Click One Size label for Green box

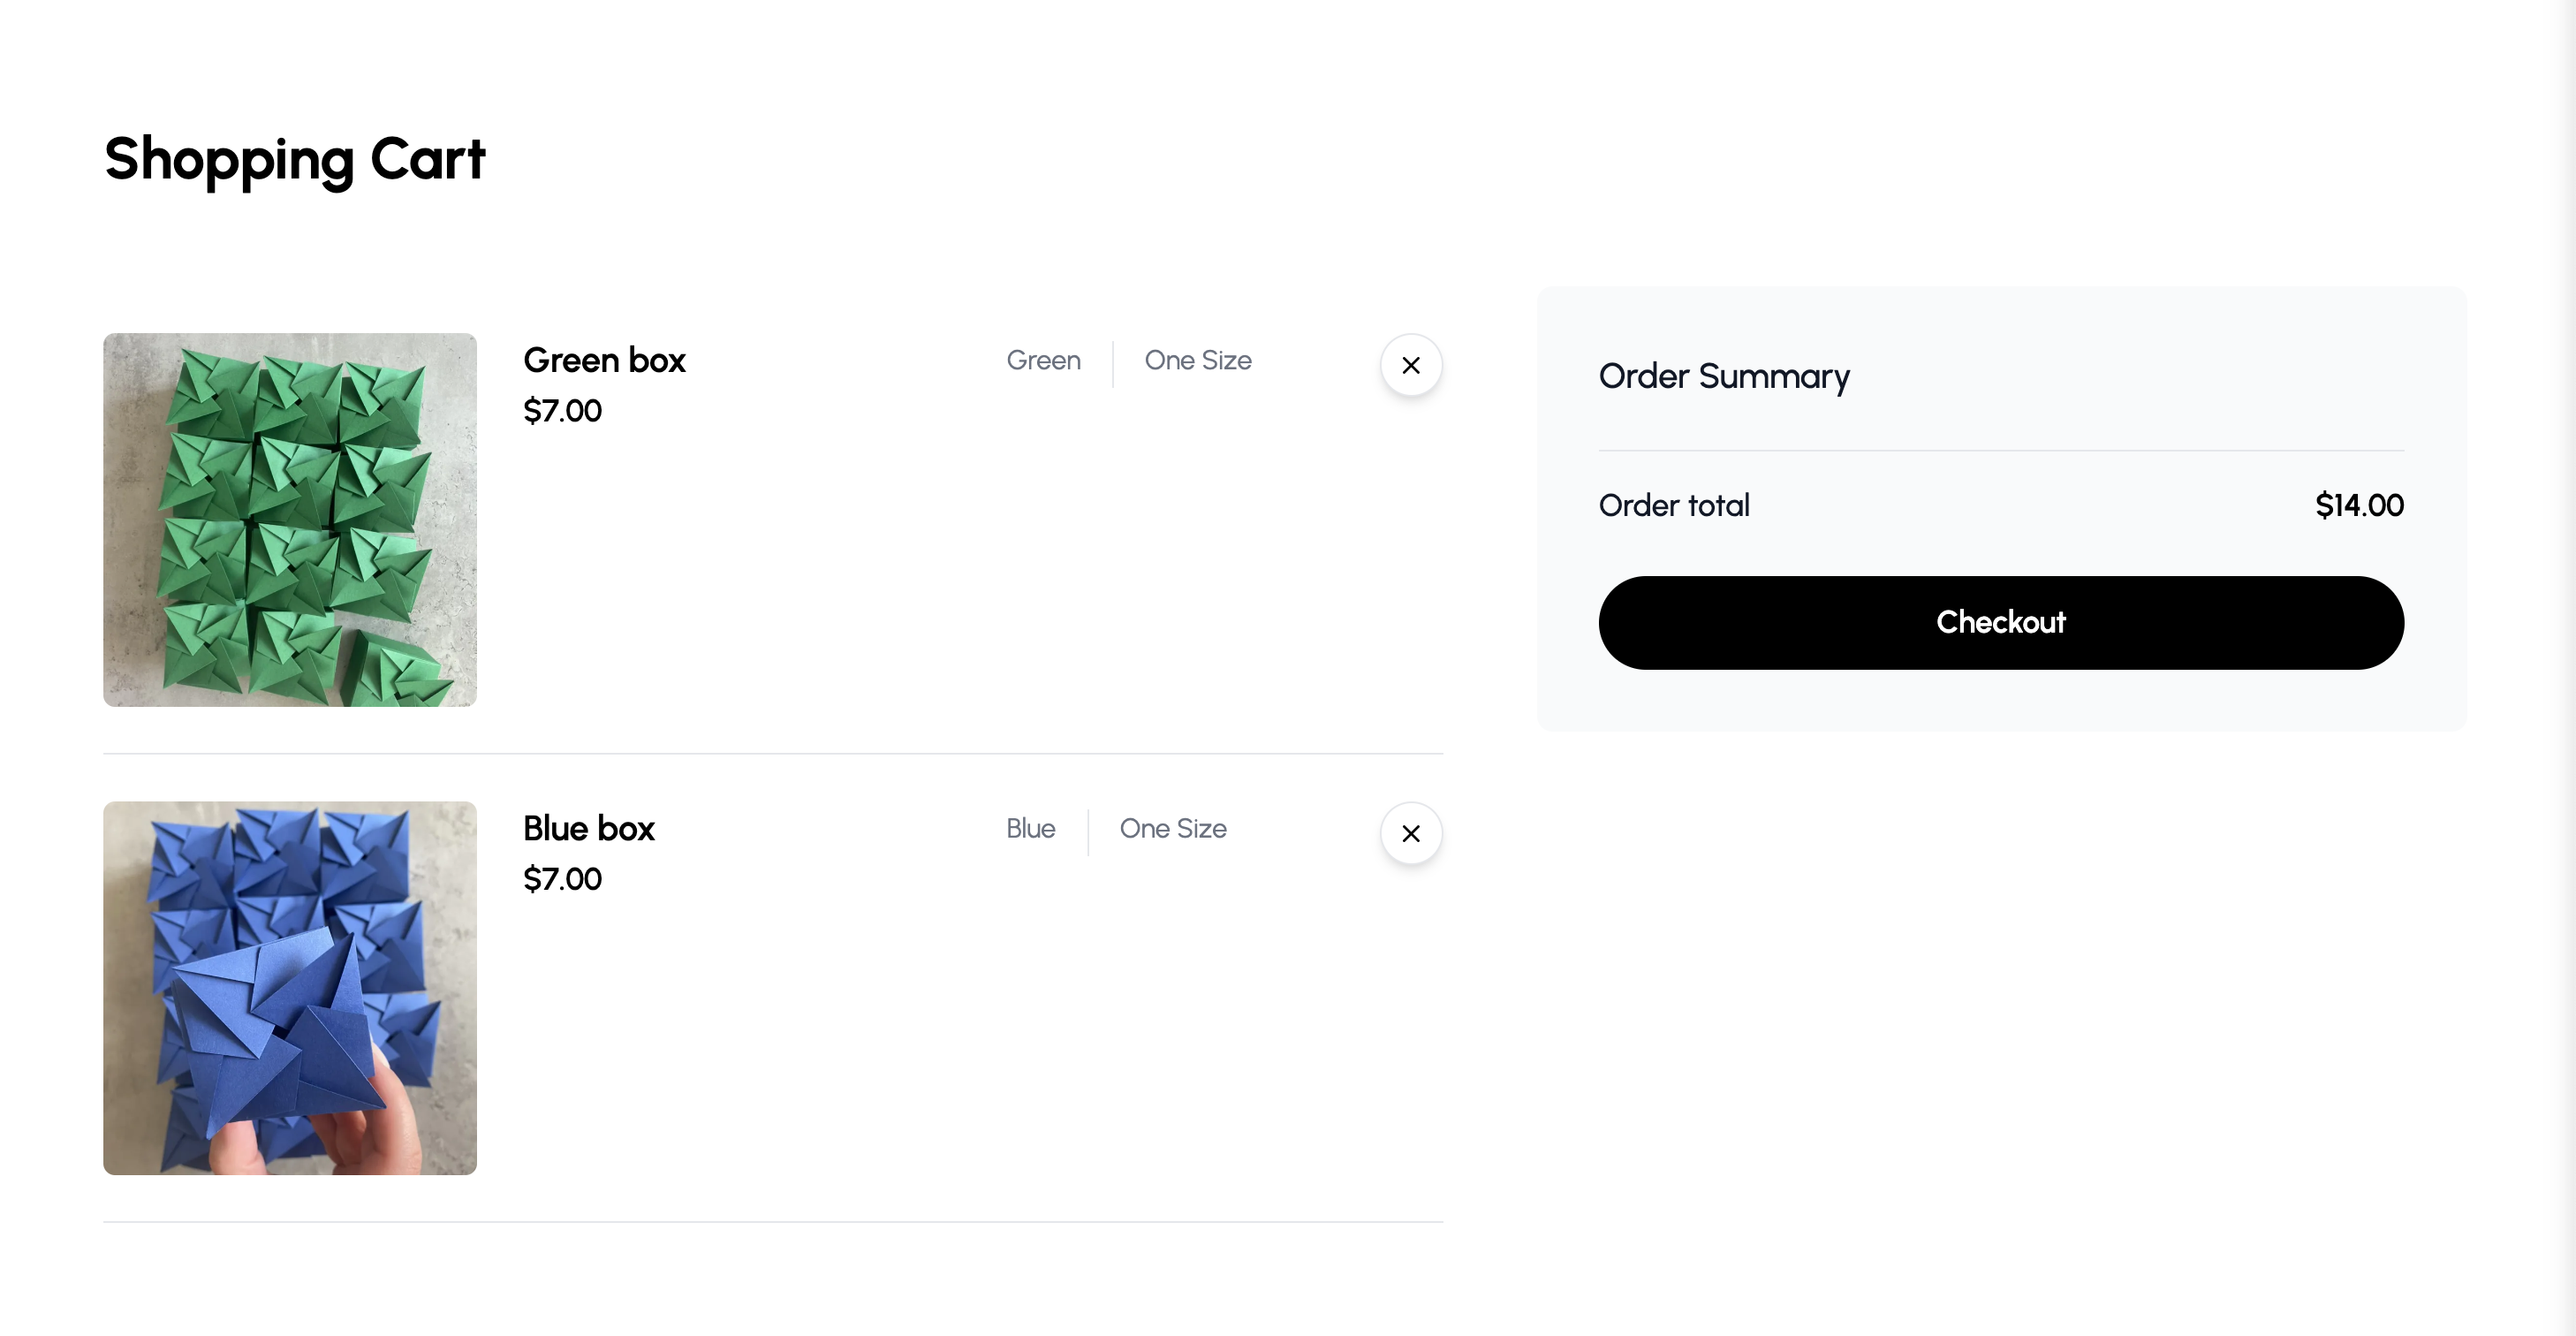[1198, 360]
